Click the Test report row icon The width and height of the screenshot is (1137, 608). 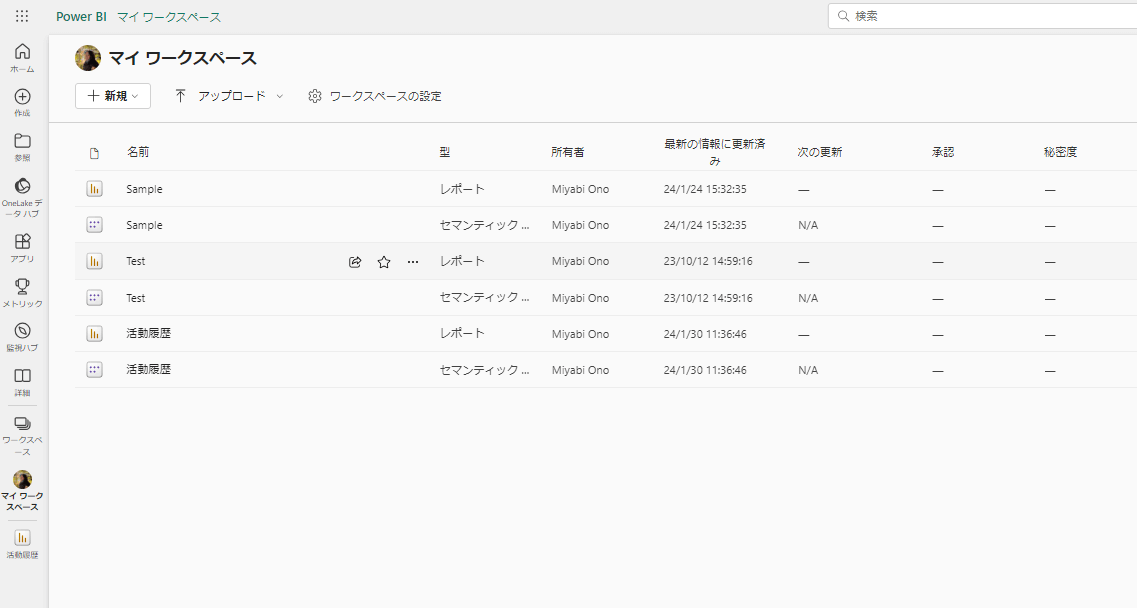pyautogui.click(x=94, y=261)
